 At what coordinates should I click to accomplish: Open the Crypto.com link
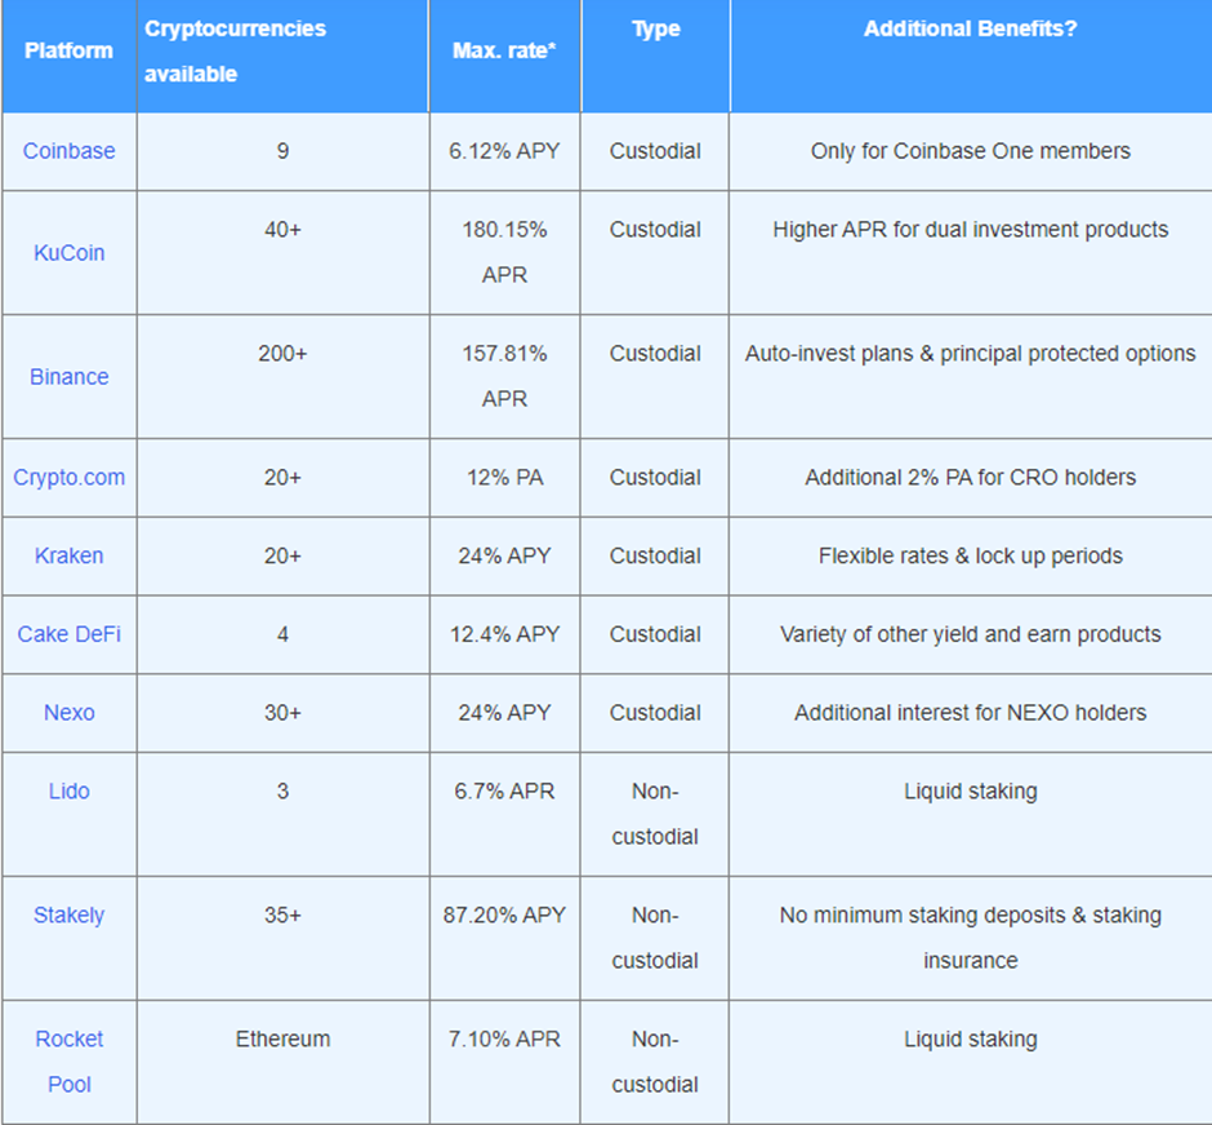coord(69,478)
